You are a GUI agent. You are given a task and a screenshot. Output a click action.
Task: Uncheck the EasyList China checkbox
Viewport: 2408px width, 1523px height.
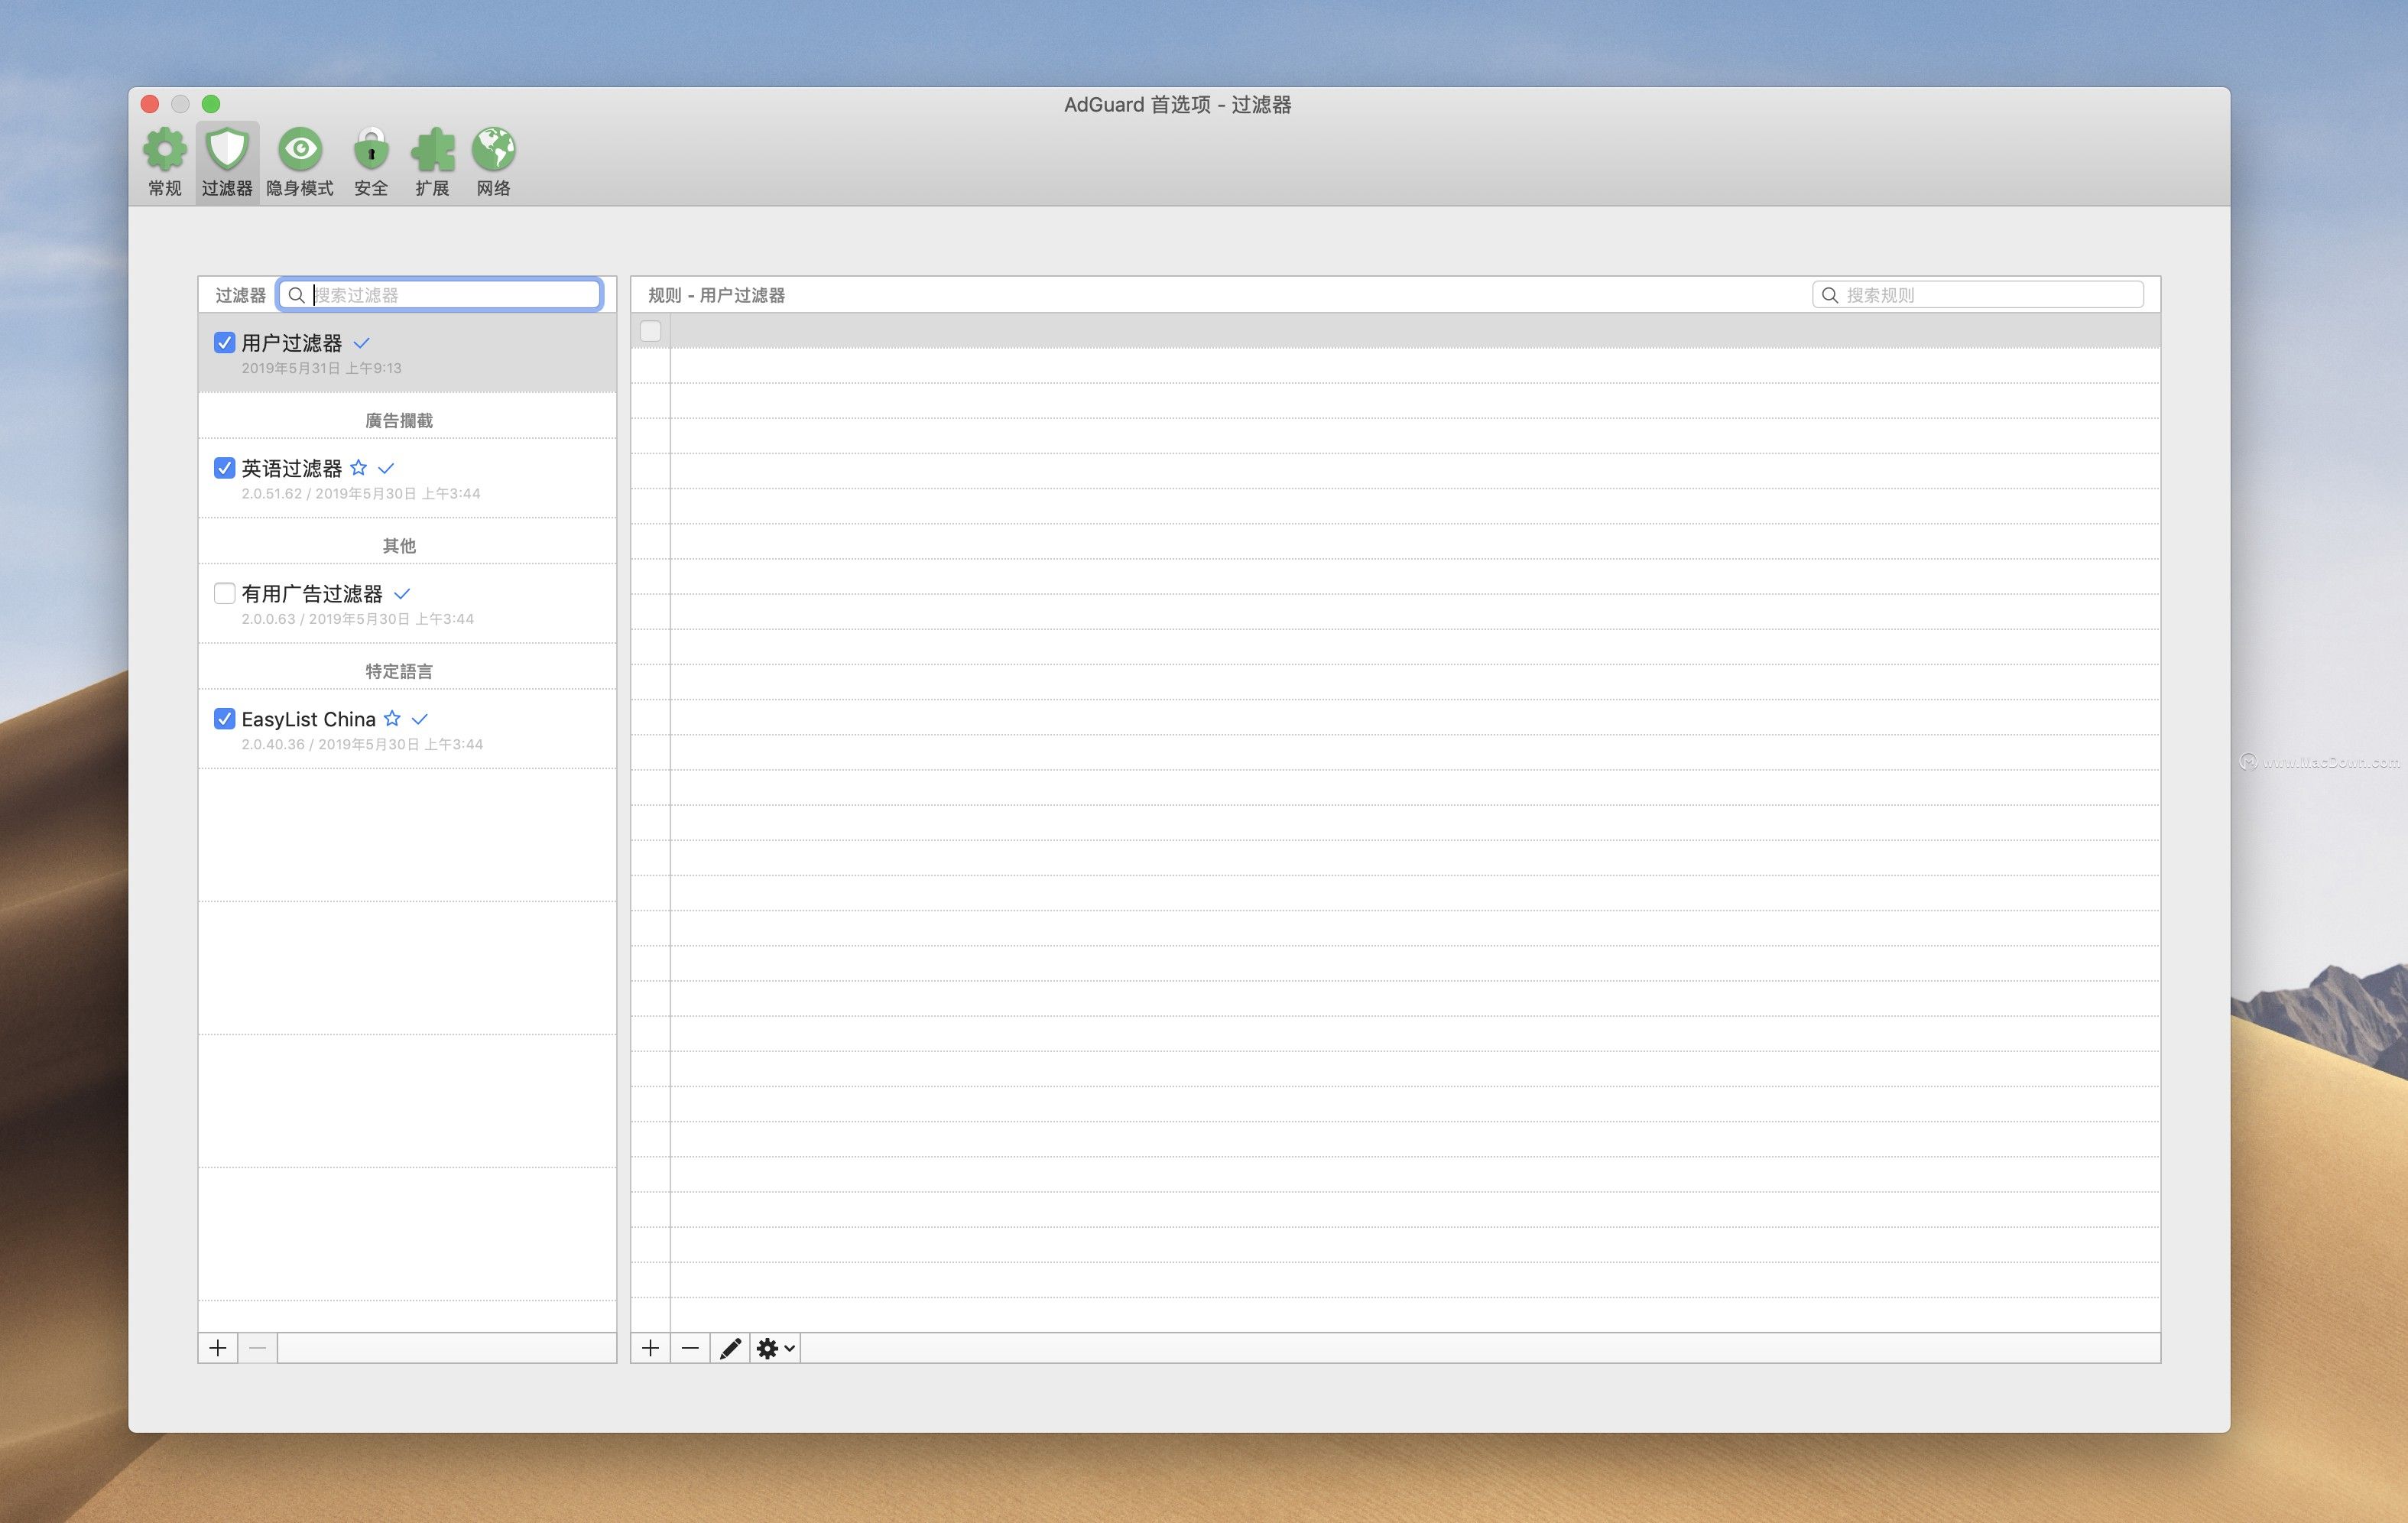225,719
